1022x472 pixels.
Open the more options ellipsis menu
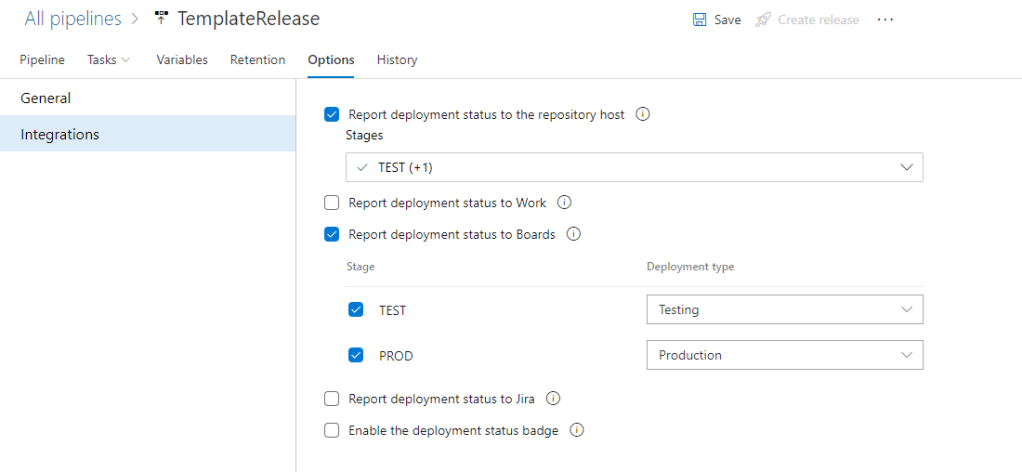[885, 20]
